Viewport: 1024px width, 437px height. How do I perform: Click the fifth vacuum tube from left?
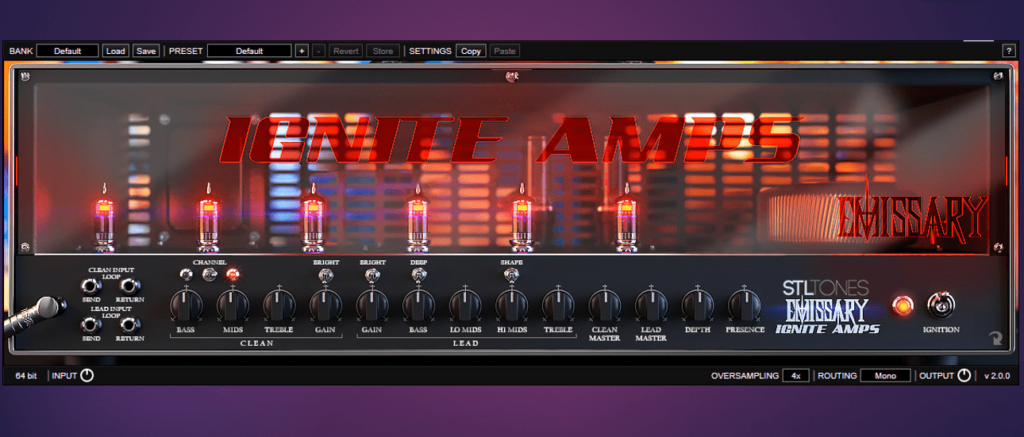tap(522, 218)
